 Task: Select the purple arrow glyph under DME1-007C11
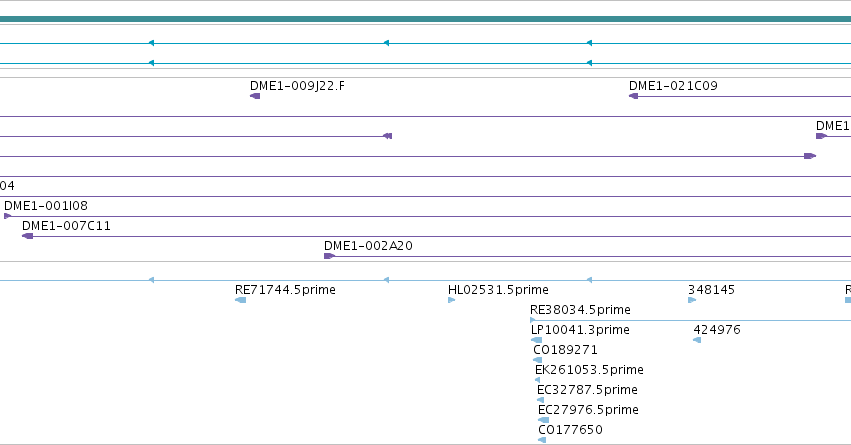click(28, 236)
